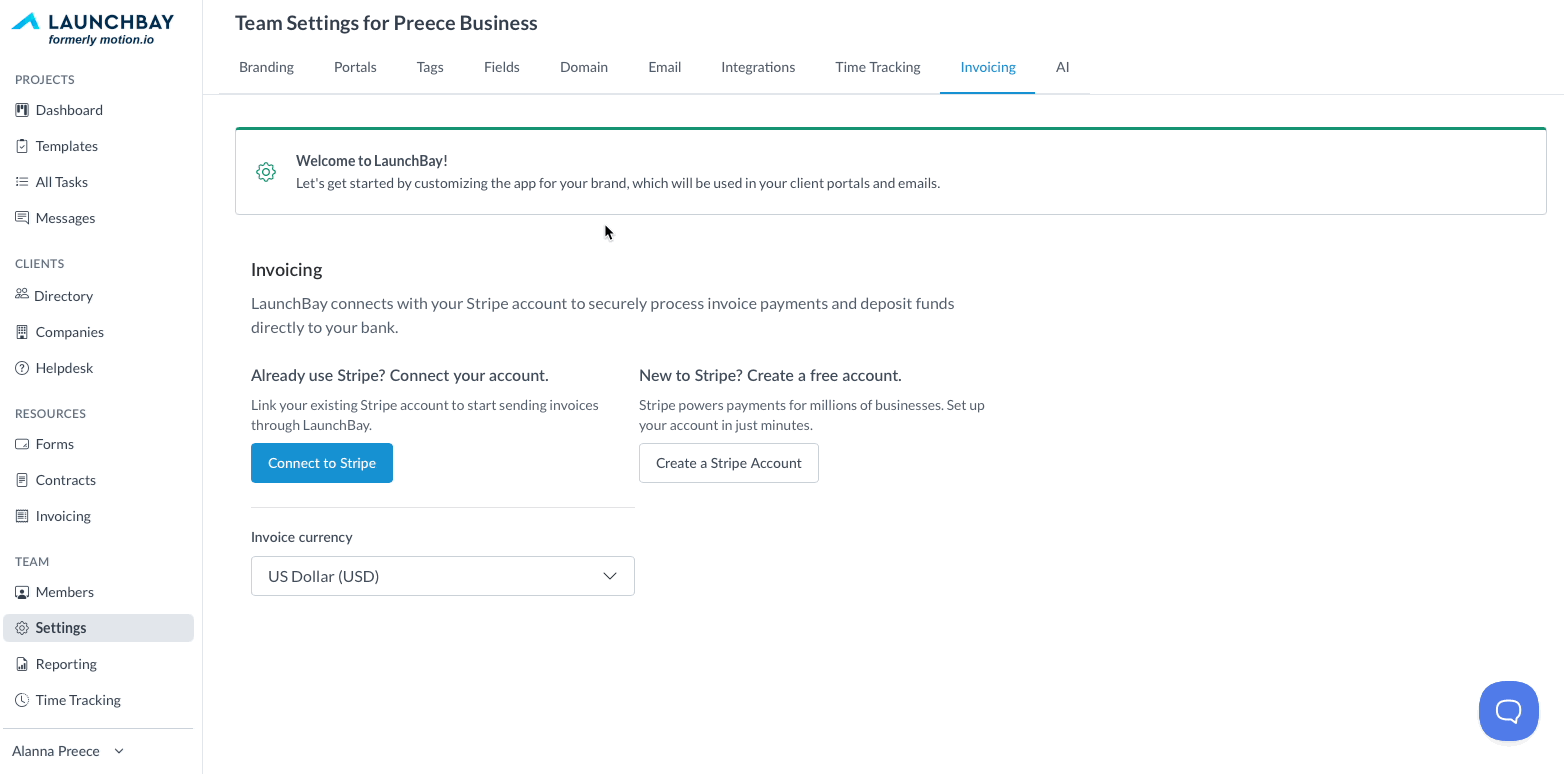
Task: Switch to the Tags tab
Action: pos(430,67)
